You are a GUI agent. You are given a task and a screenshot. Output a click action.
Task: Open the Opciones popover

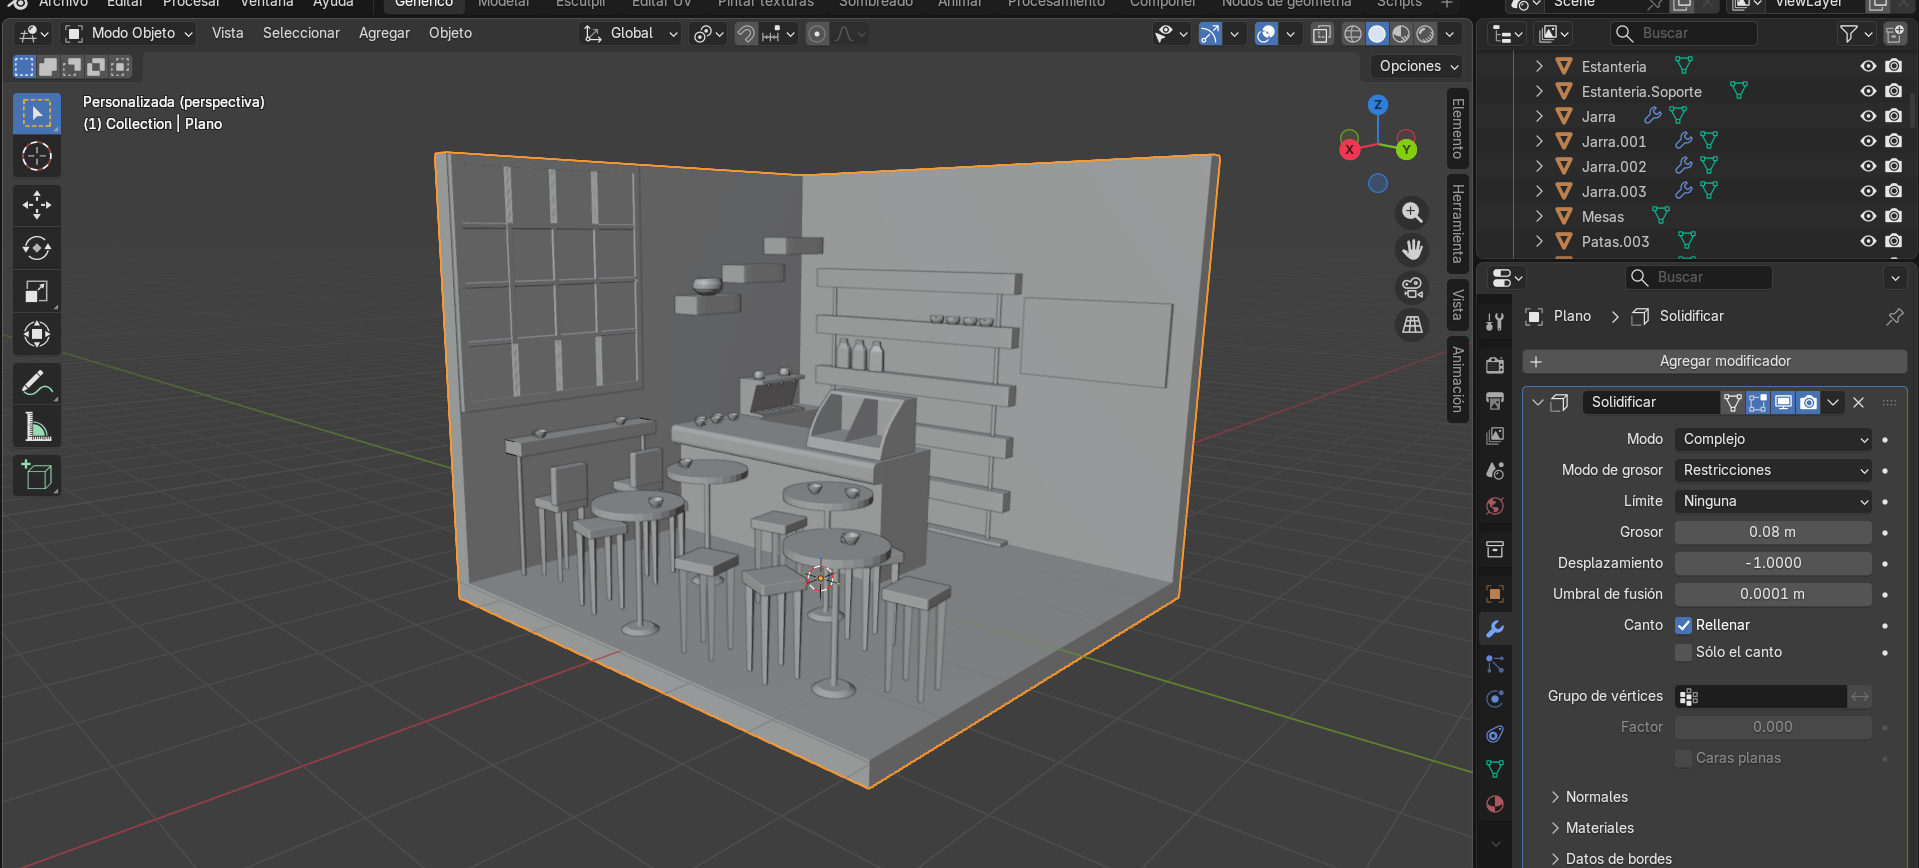(1418, 66)
